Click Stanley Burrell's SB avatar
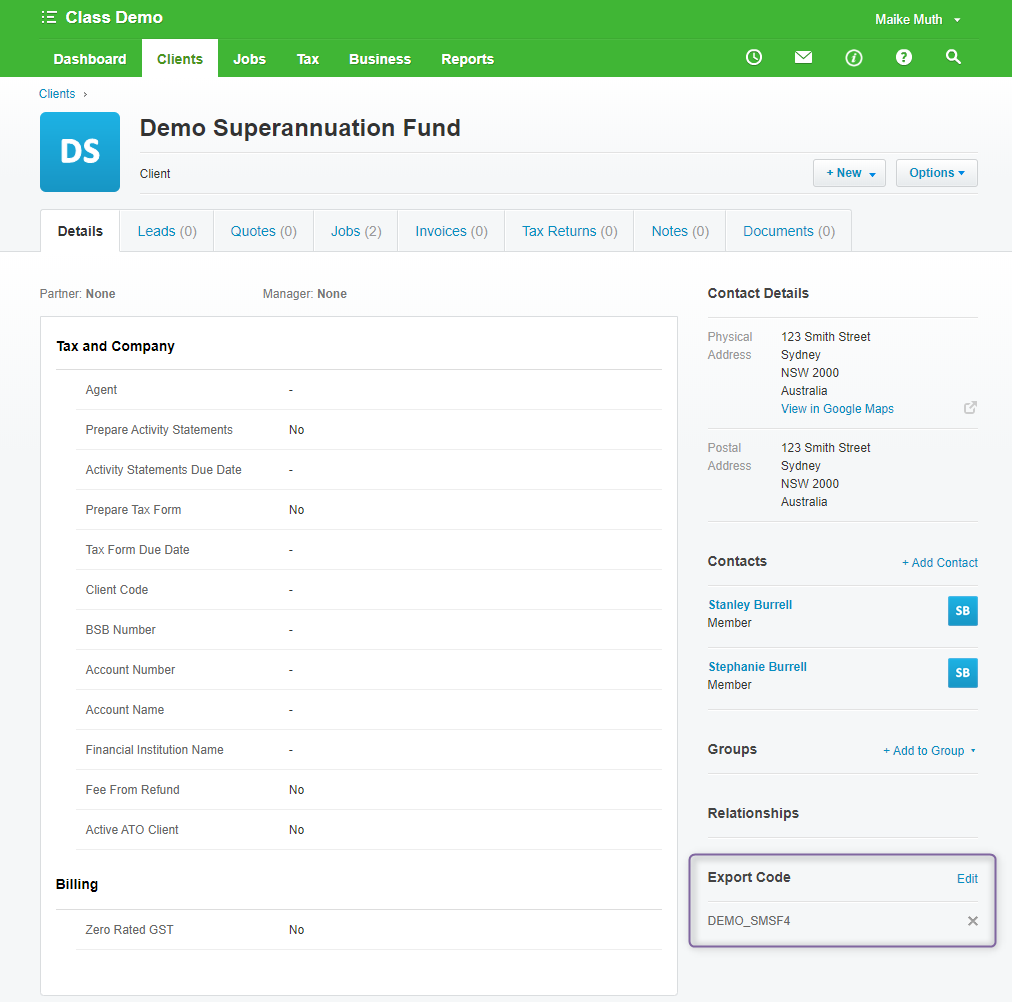The height and width of the screenshot is (1002, 1012). tap(962, 610)
